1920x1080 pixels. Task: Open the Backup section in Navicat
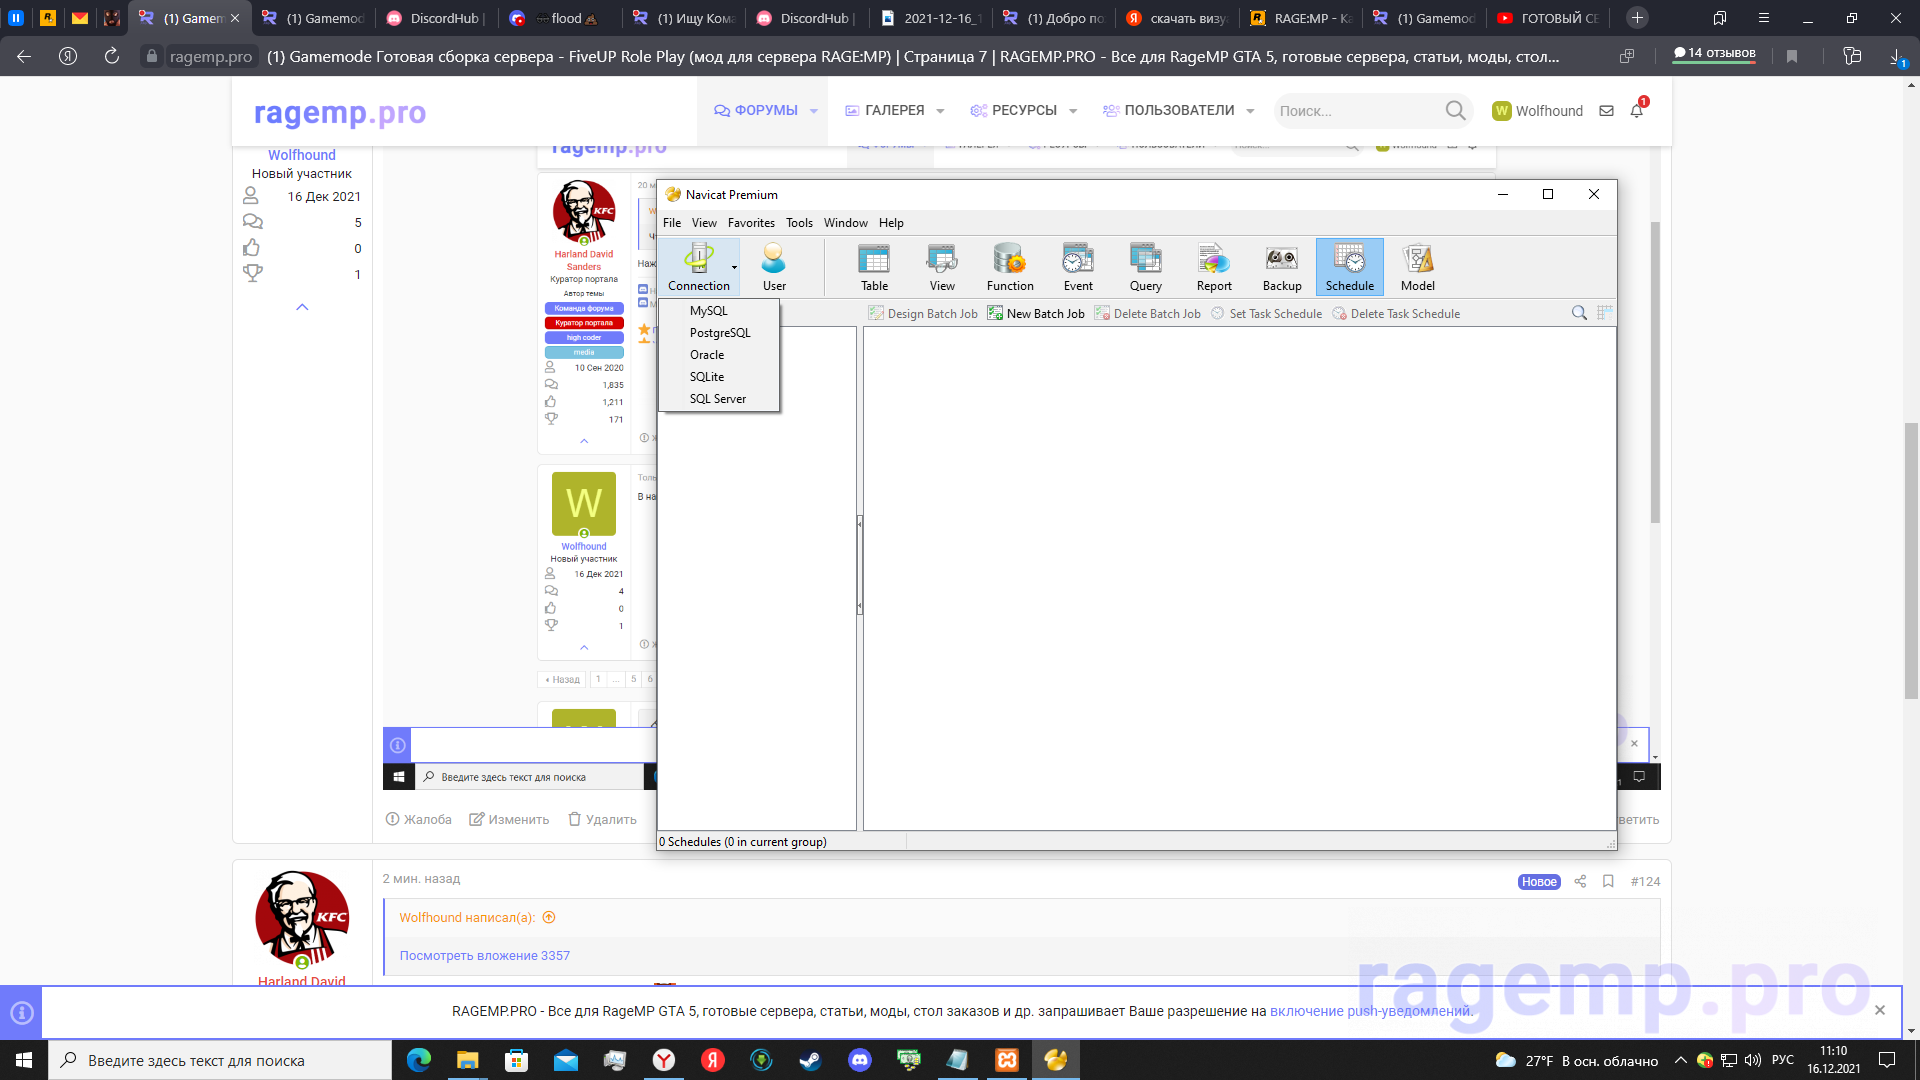(x=1282, y=266)
